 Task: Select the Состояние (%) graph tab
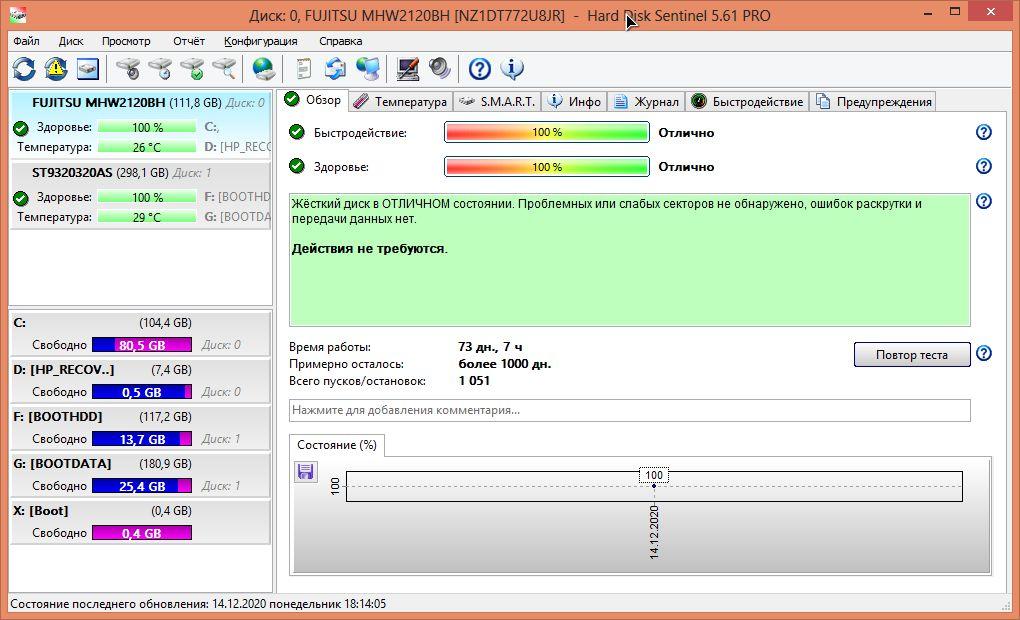coord(336,445)
